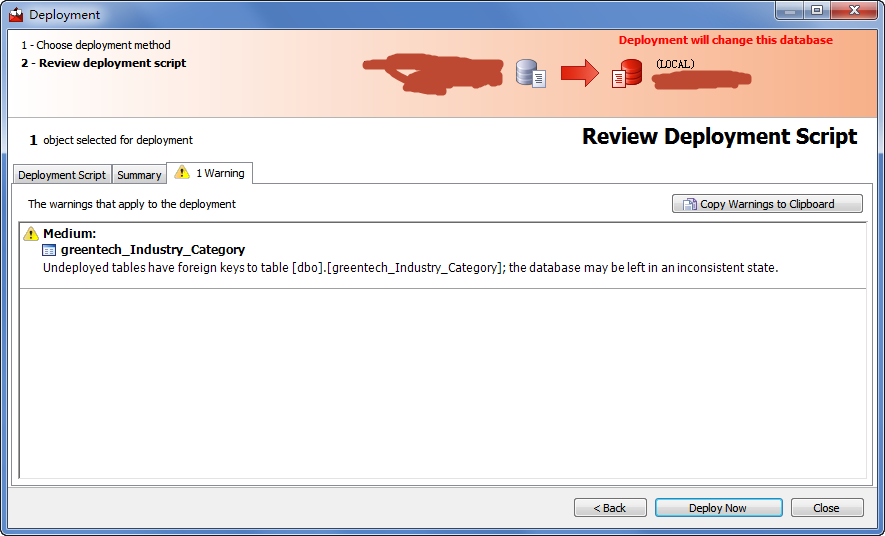This screenshot has height=536, width=885.
Task: Copy Warnings to Clipboard
Action: (767, 204)
